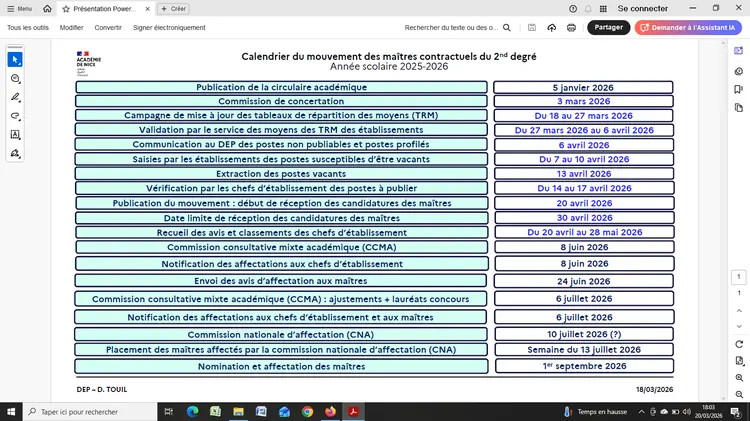Image resolution: width=750 pixels, height=421 pixels.
Task: Save the document with the disk icon
Action: [x=531, y=28]
